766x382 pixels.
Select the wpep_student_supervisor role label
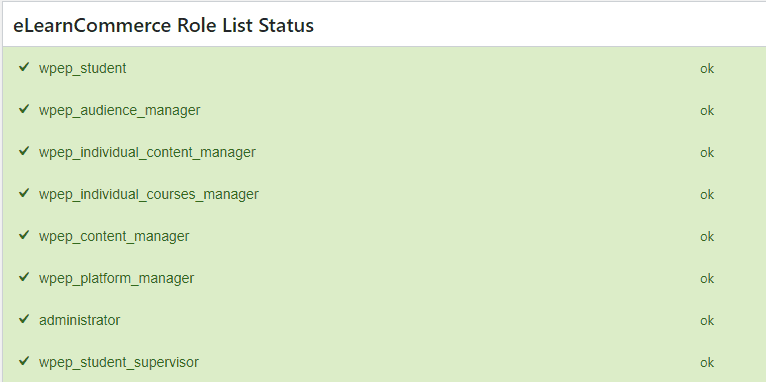pyautogui.click(x=119, y=362)
